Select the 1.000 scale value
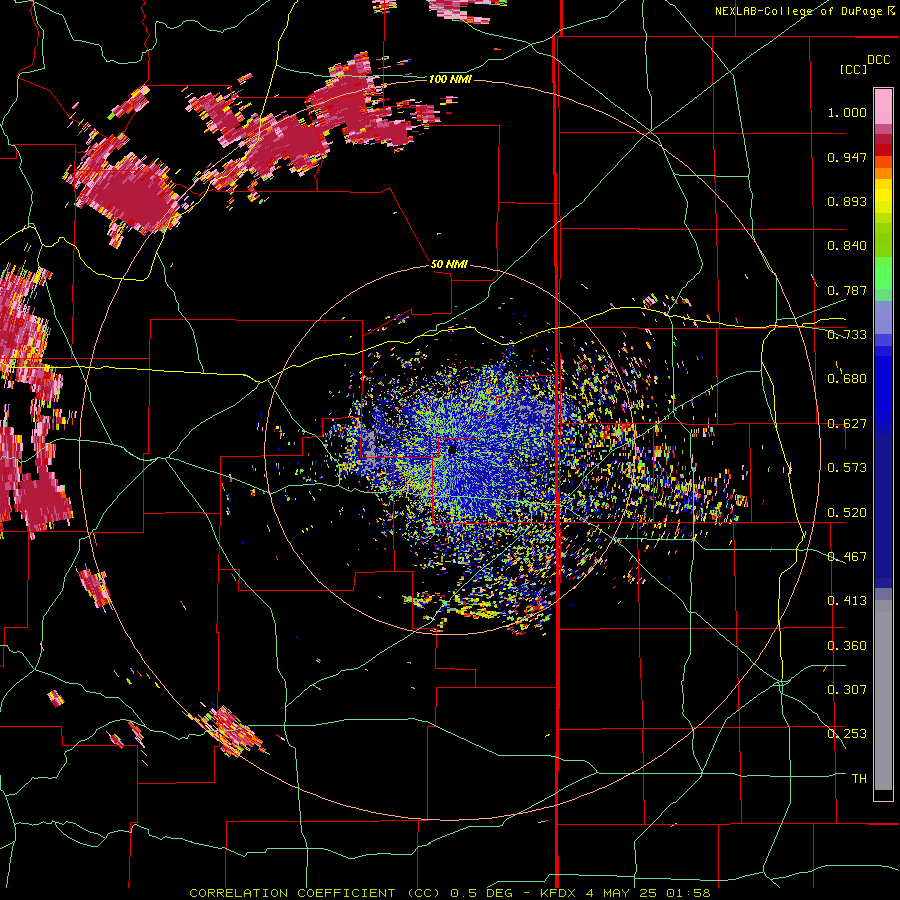Image resolution: width=900 pixels, height=900 pixels. tap(847, 112)
